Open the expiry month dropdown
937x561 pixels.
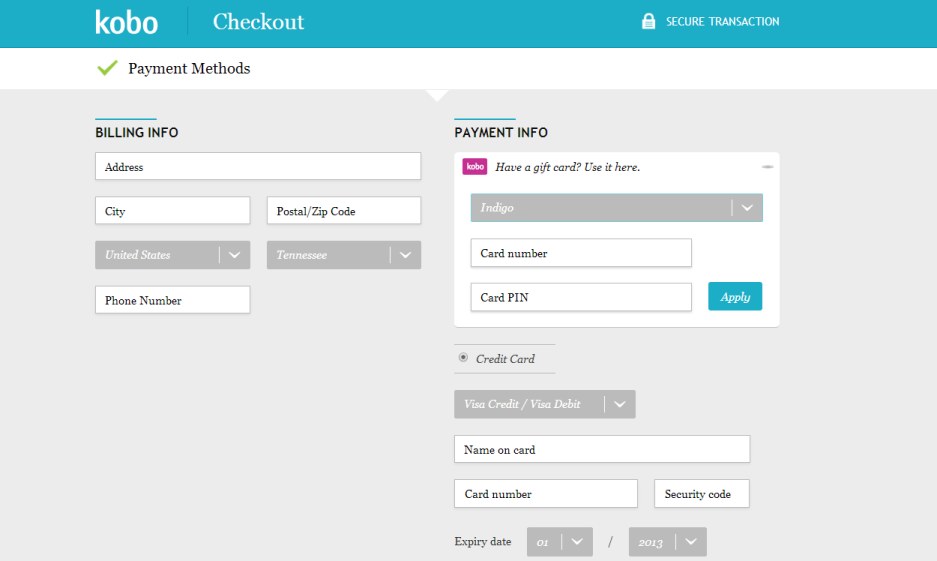pyautogui.click(x=559, y=542)
